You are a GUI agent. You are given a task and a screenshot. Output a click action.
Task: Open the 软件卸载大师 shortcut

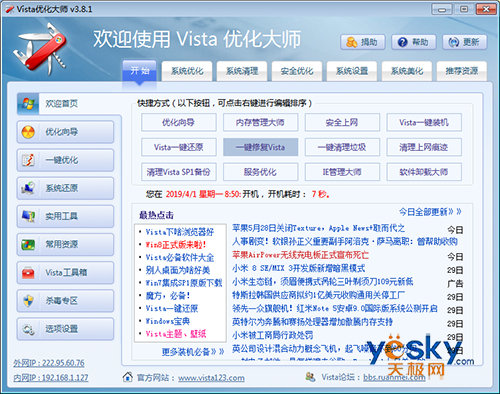click(x=424, y=172)
